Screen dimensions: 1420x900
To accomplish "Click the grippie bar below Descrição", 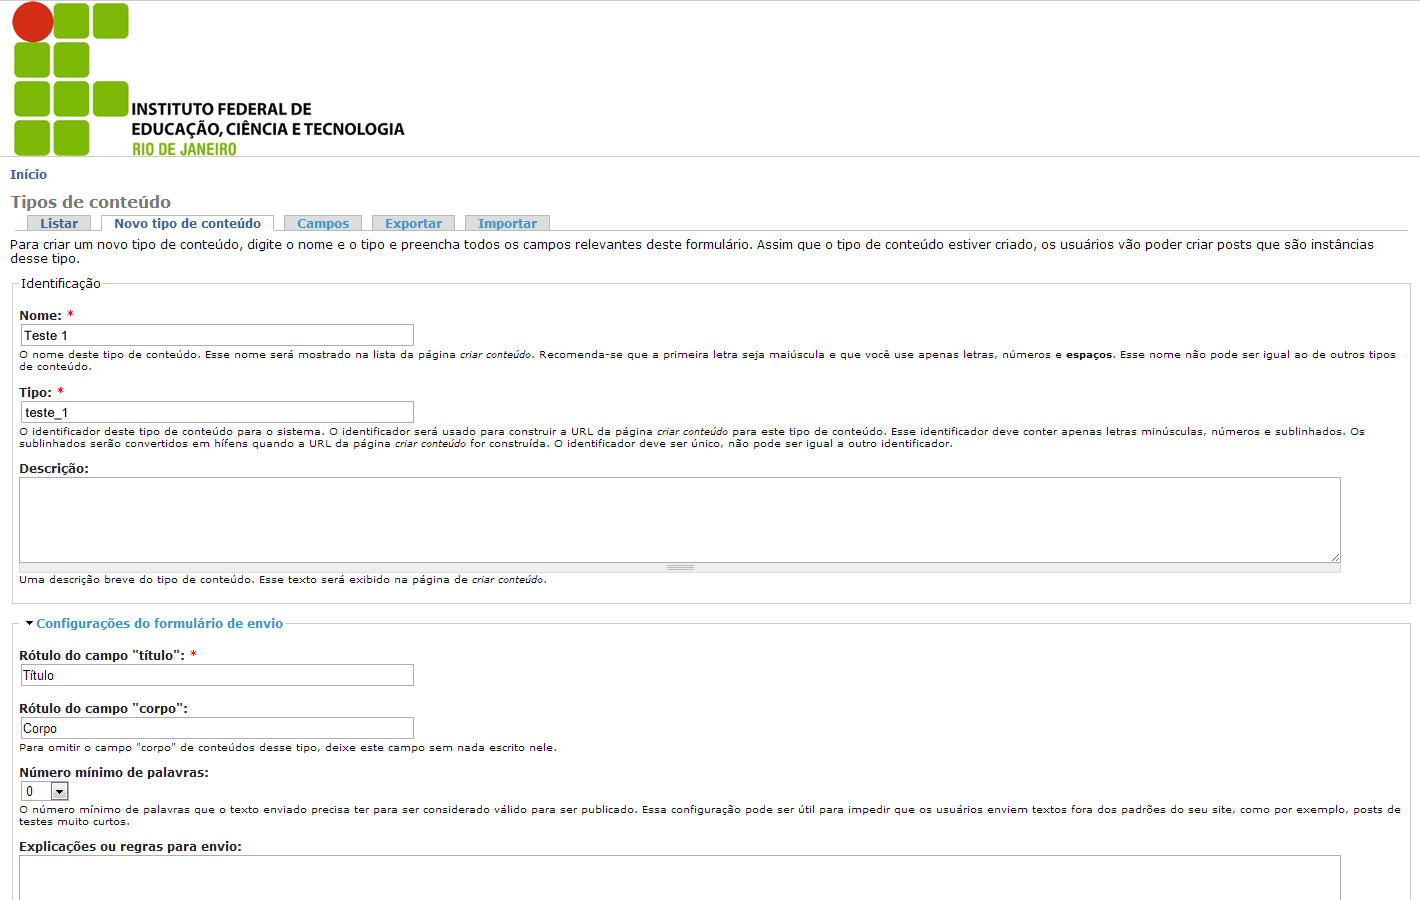I will [680, 567].
